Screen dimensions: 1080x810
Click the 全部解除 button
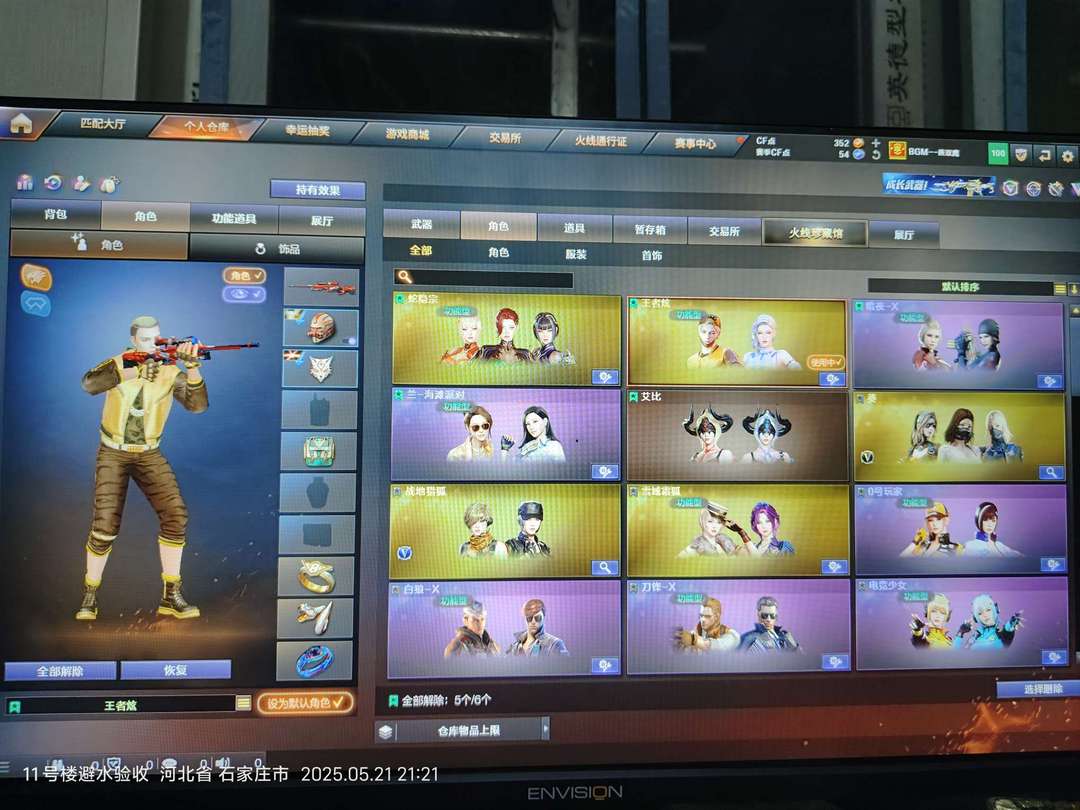coord(61,671)
